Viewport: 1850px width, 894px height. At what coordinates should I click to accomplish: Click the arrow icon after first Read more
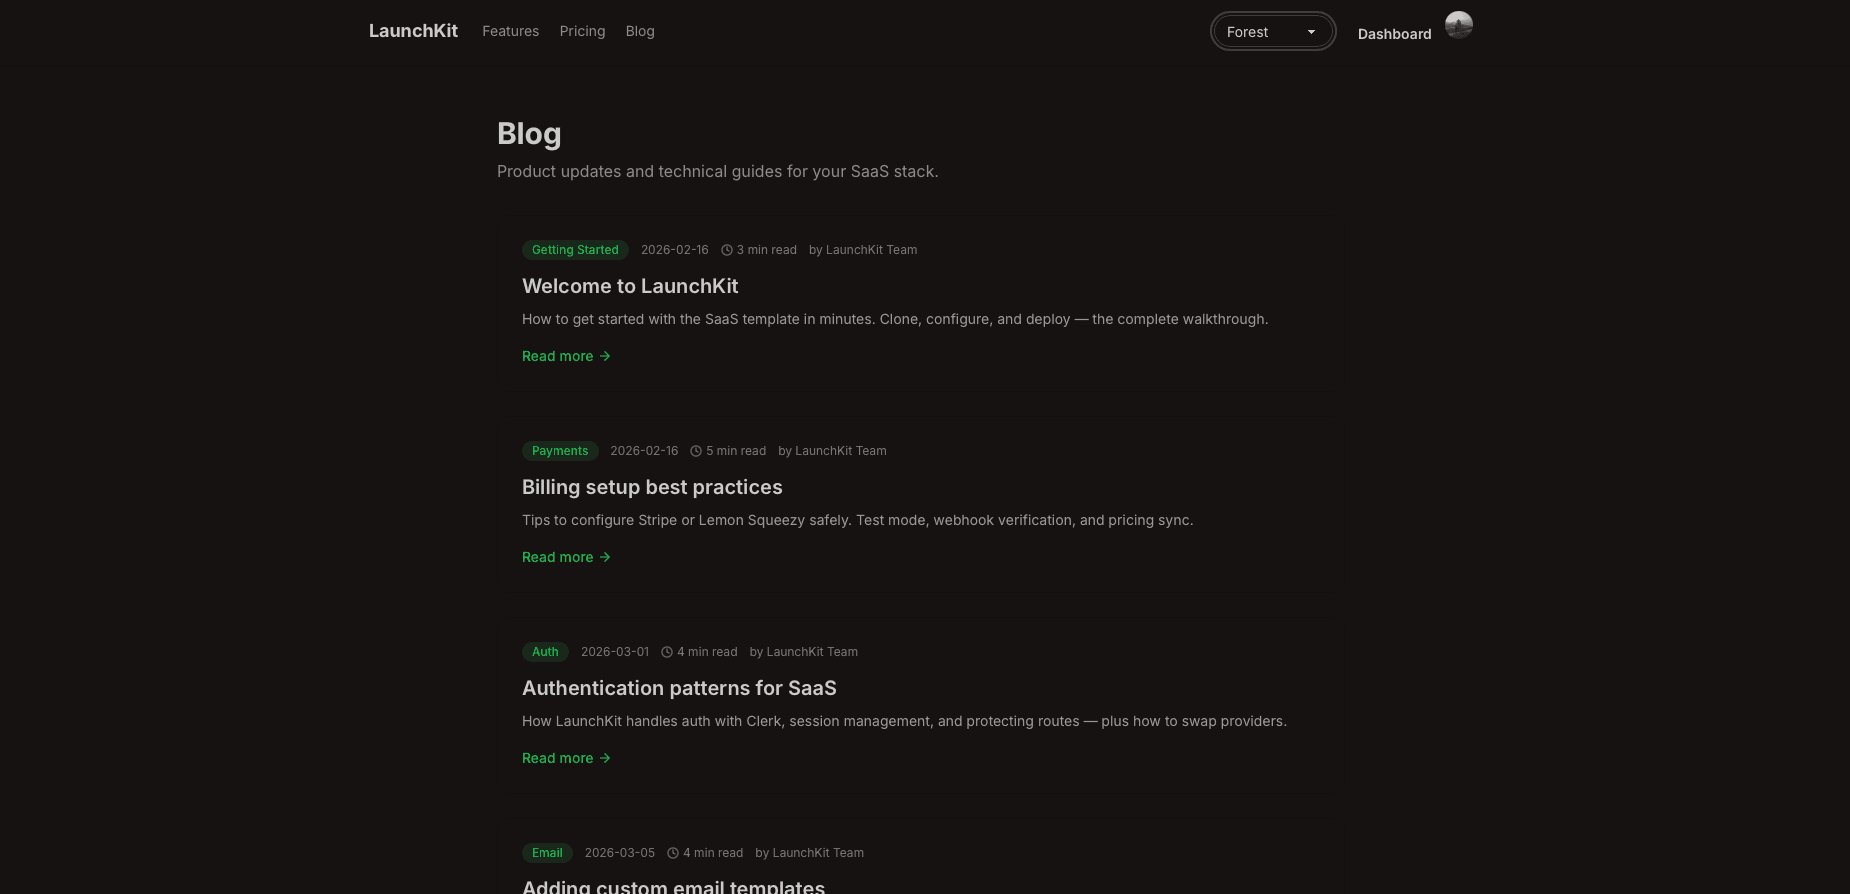604,356
